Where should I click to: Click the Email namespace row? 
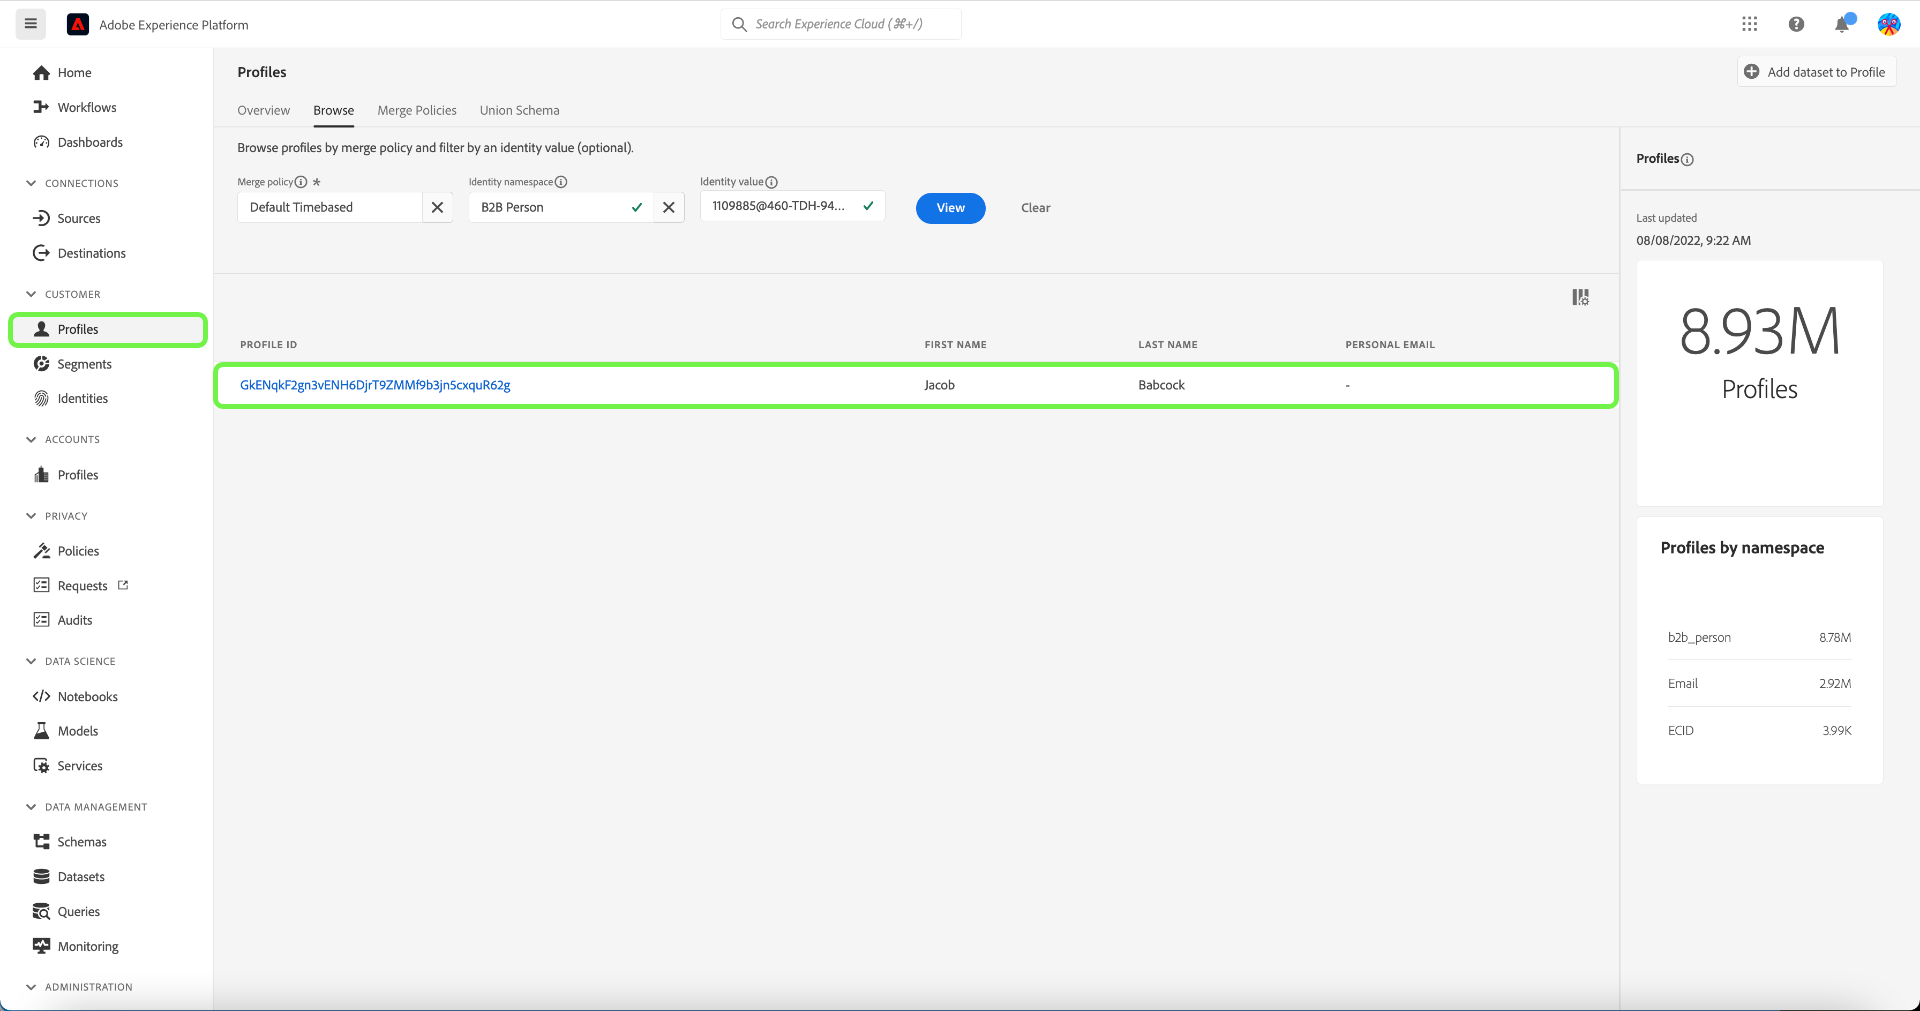1759,684
